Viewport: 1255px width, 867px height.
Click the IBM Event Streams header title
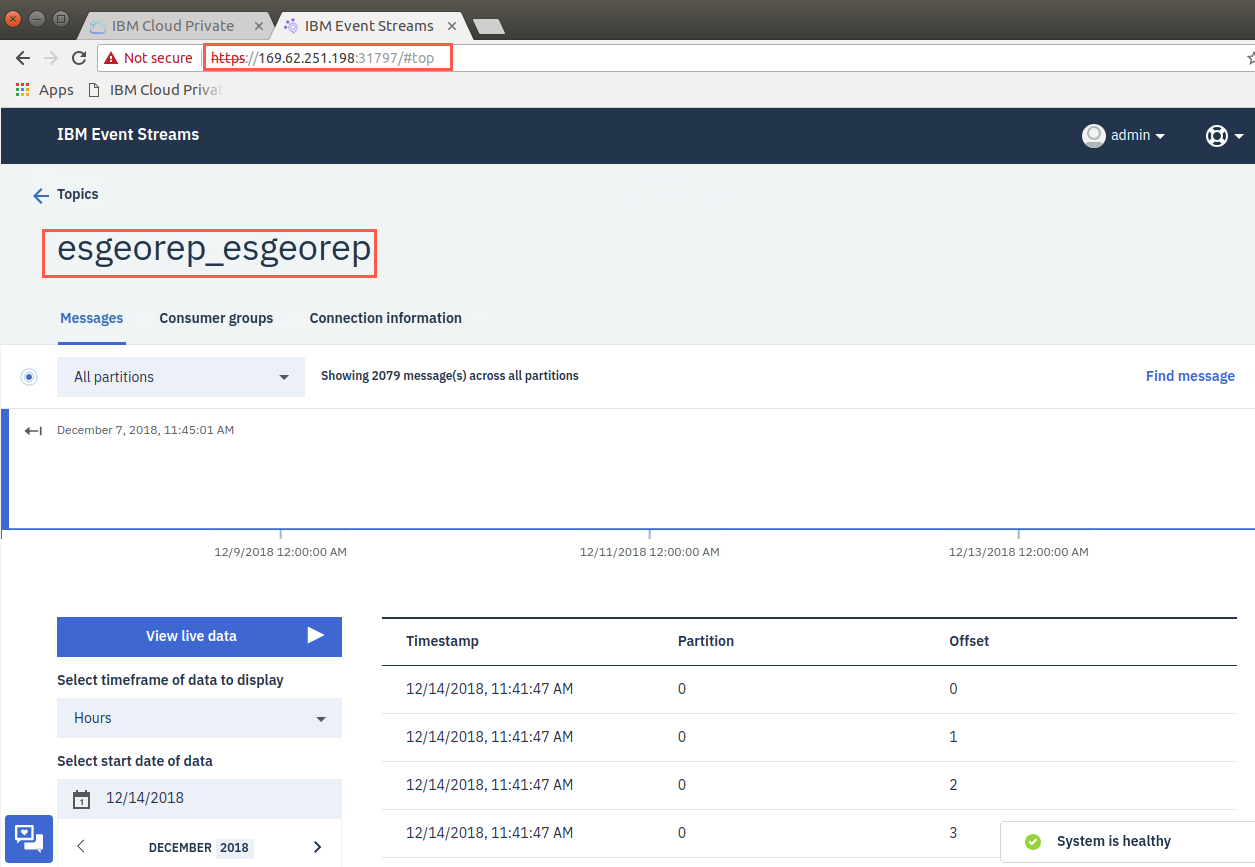(128, 134)
